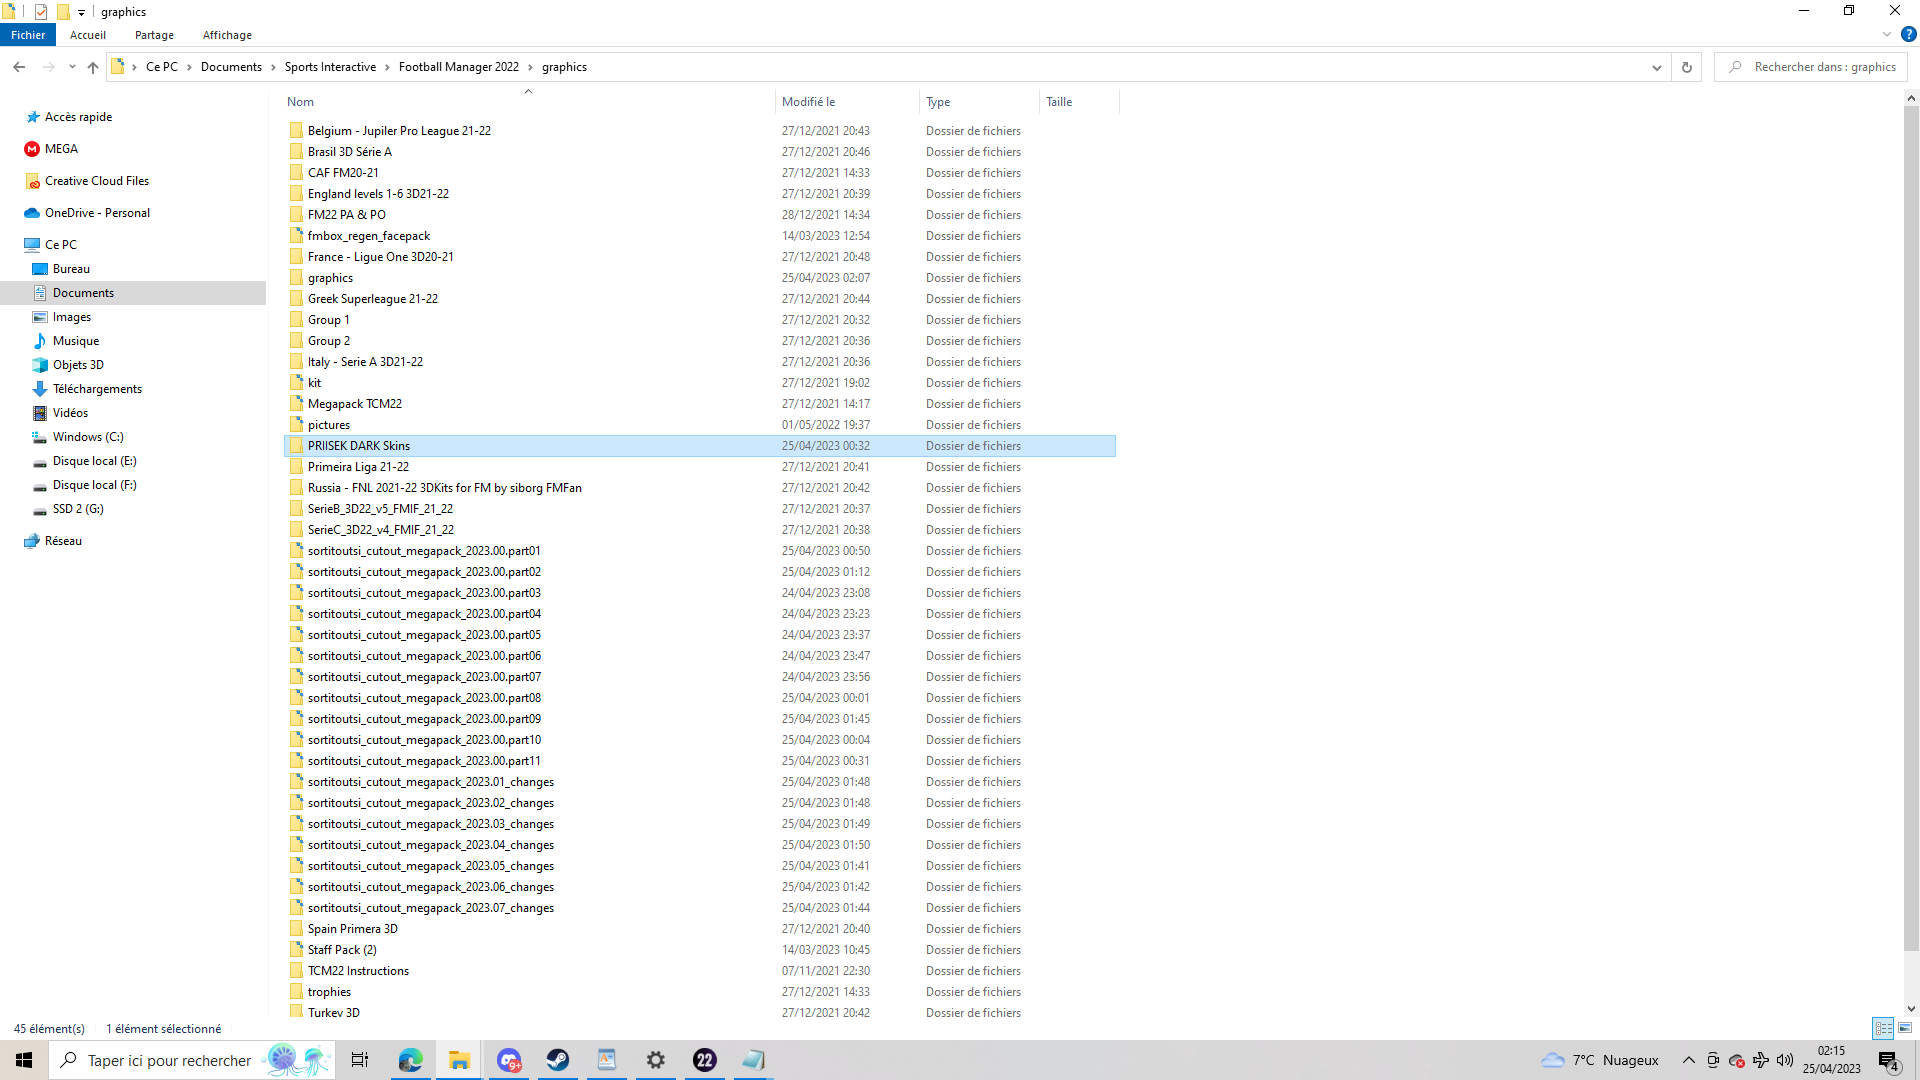This screenshot has height=1080, width=1920.
Task: Open Réseau network location
Action: pyautogui.click(x=63, y=541)
